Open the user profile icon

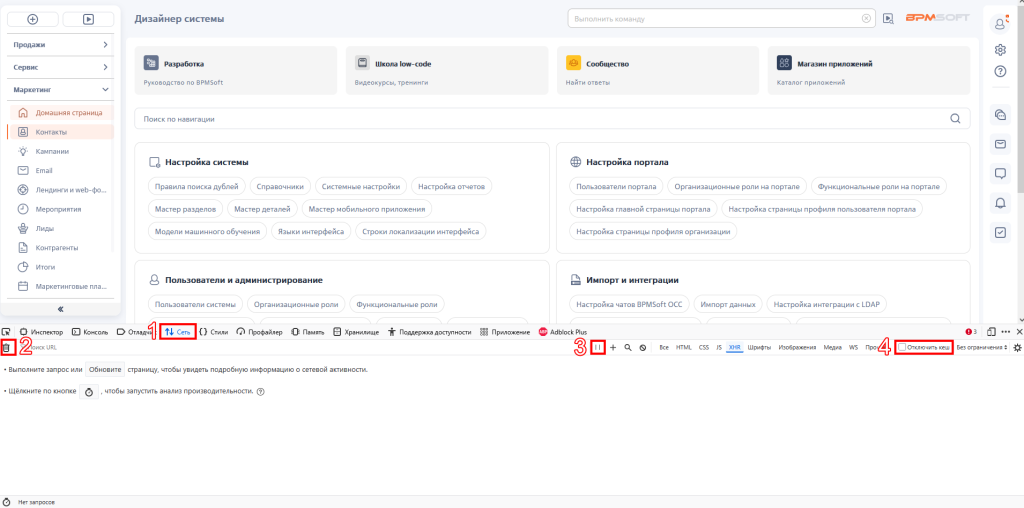pyautogui.click(x=999, y=24)
